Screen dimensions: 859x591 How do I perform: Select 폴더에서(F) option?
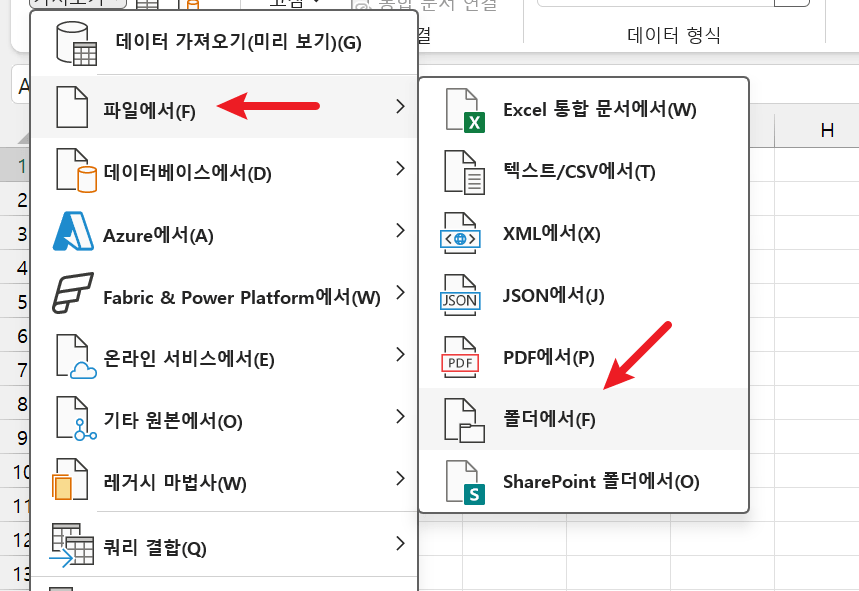click(584, 419)
